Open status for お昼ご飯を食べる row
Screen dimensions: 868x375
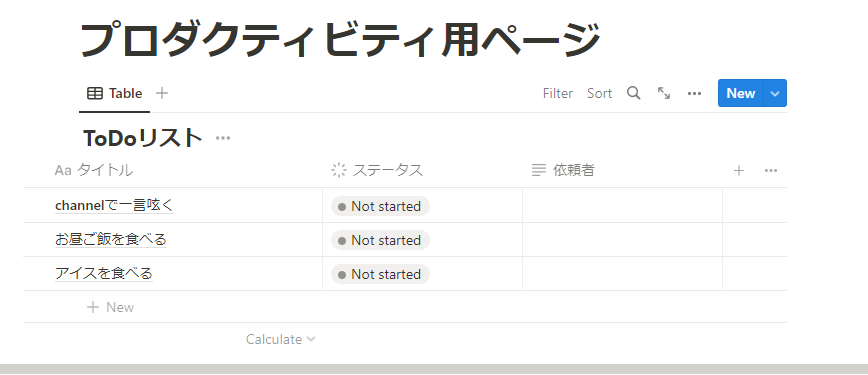(380, 240)
